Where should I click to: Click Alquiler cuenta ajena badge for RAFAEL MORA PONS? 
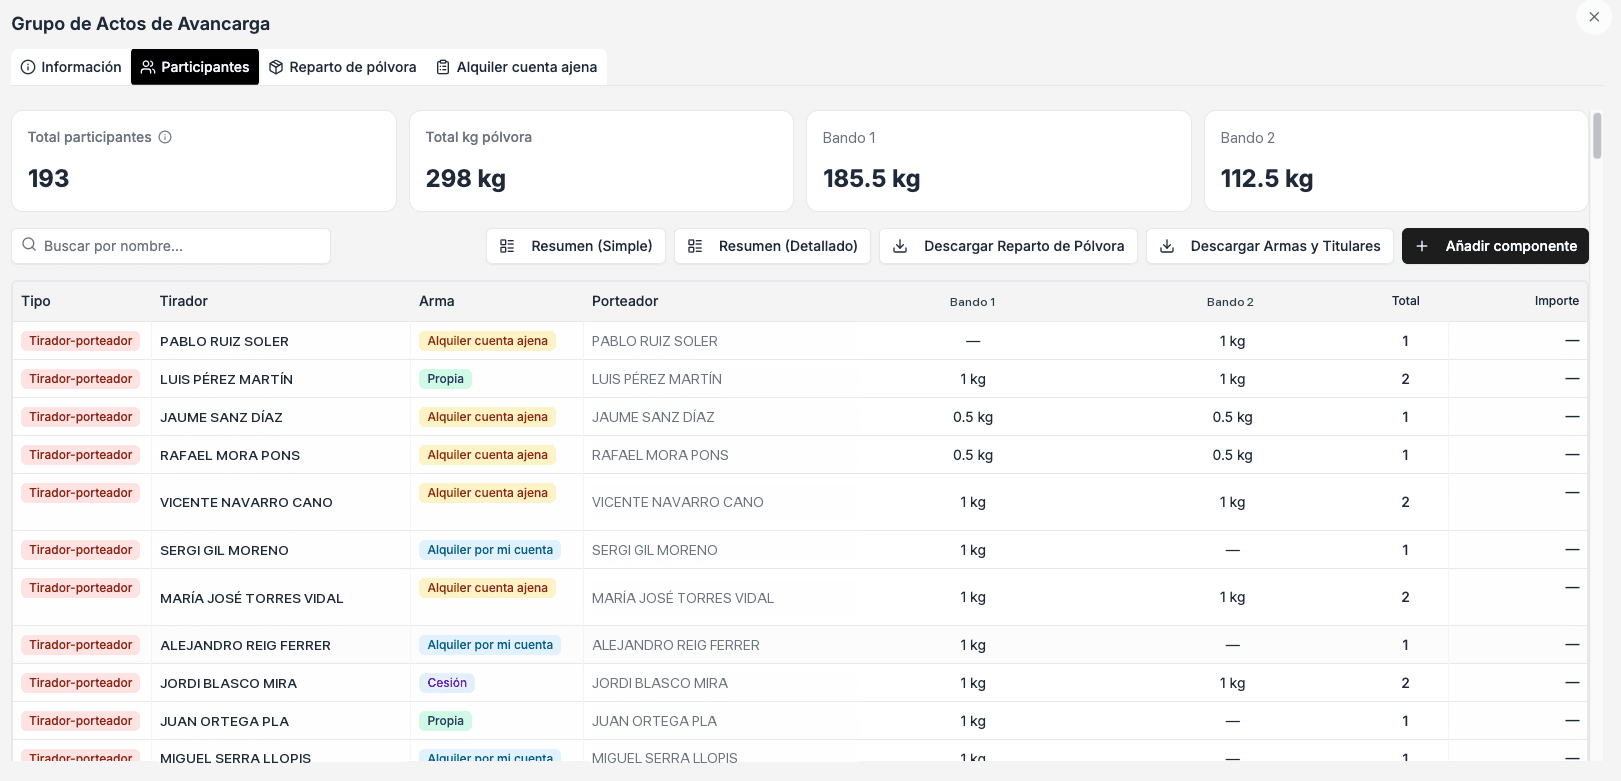(487, 455)
